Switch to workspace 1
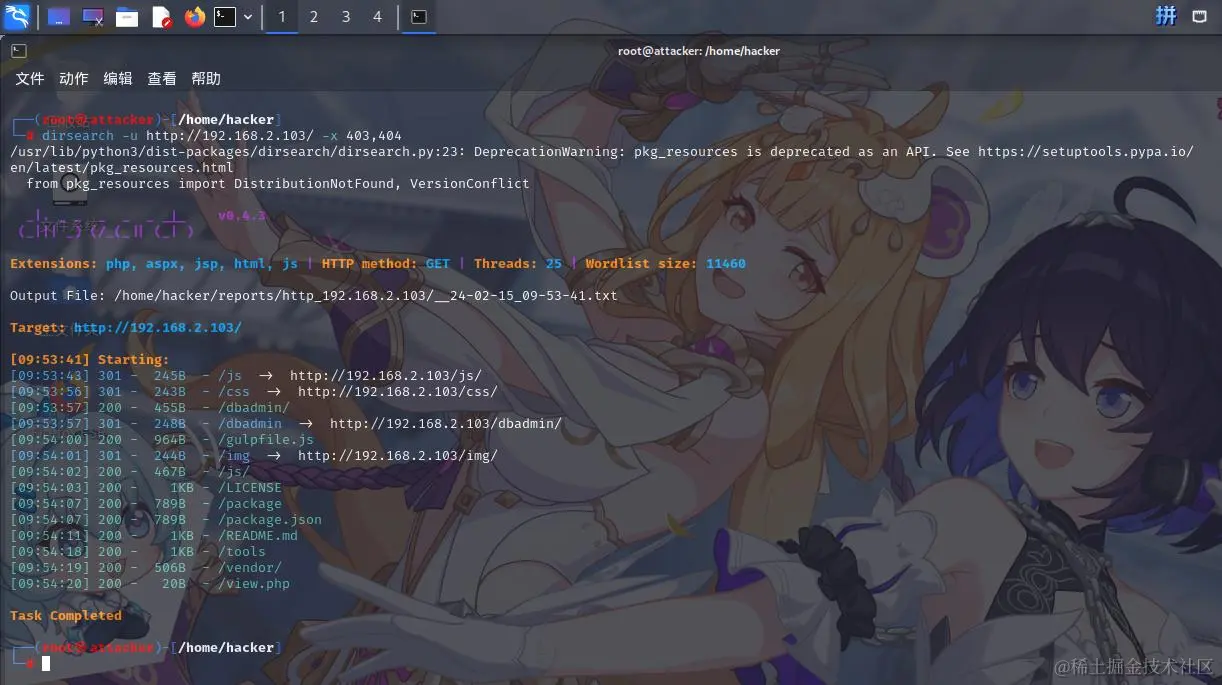The height and width of the screenshot is (685, 1222). (x=282, y=17)
